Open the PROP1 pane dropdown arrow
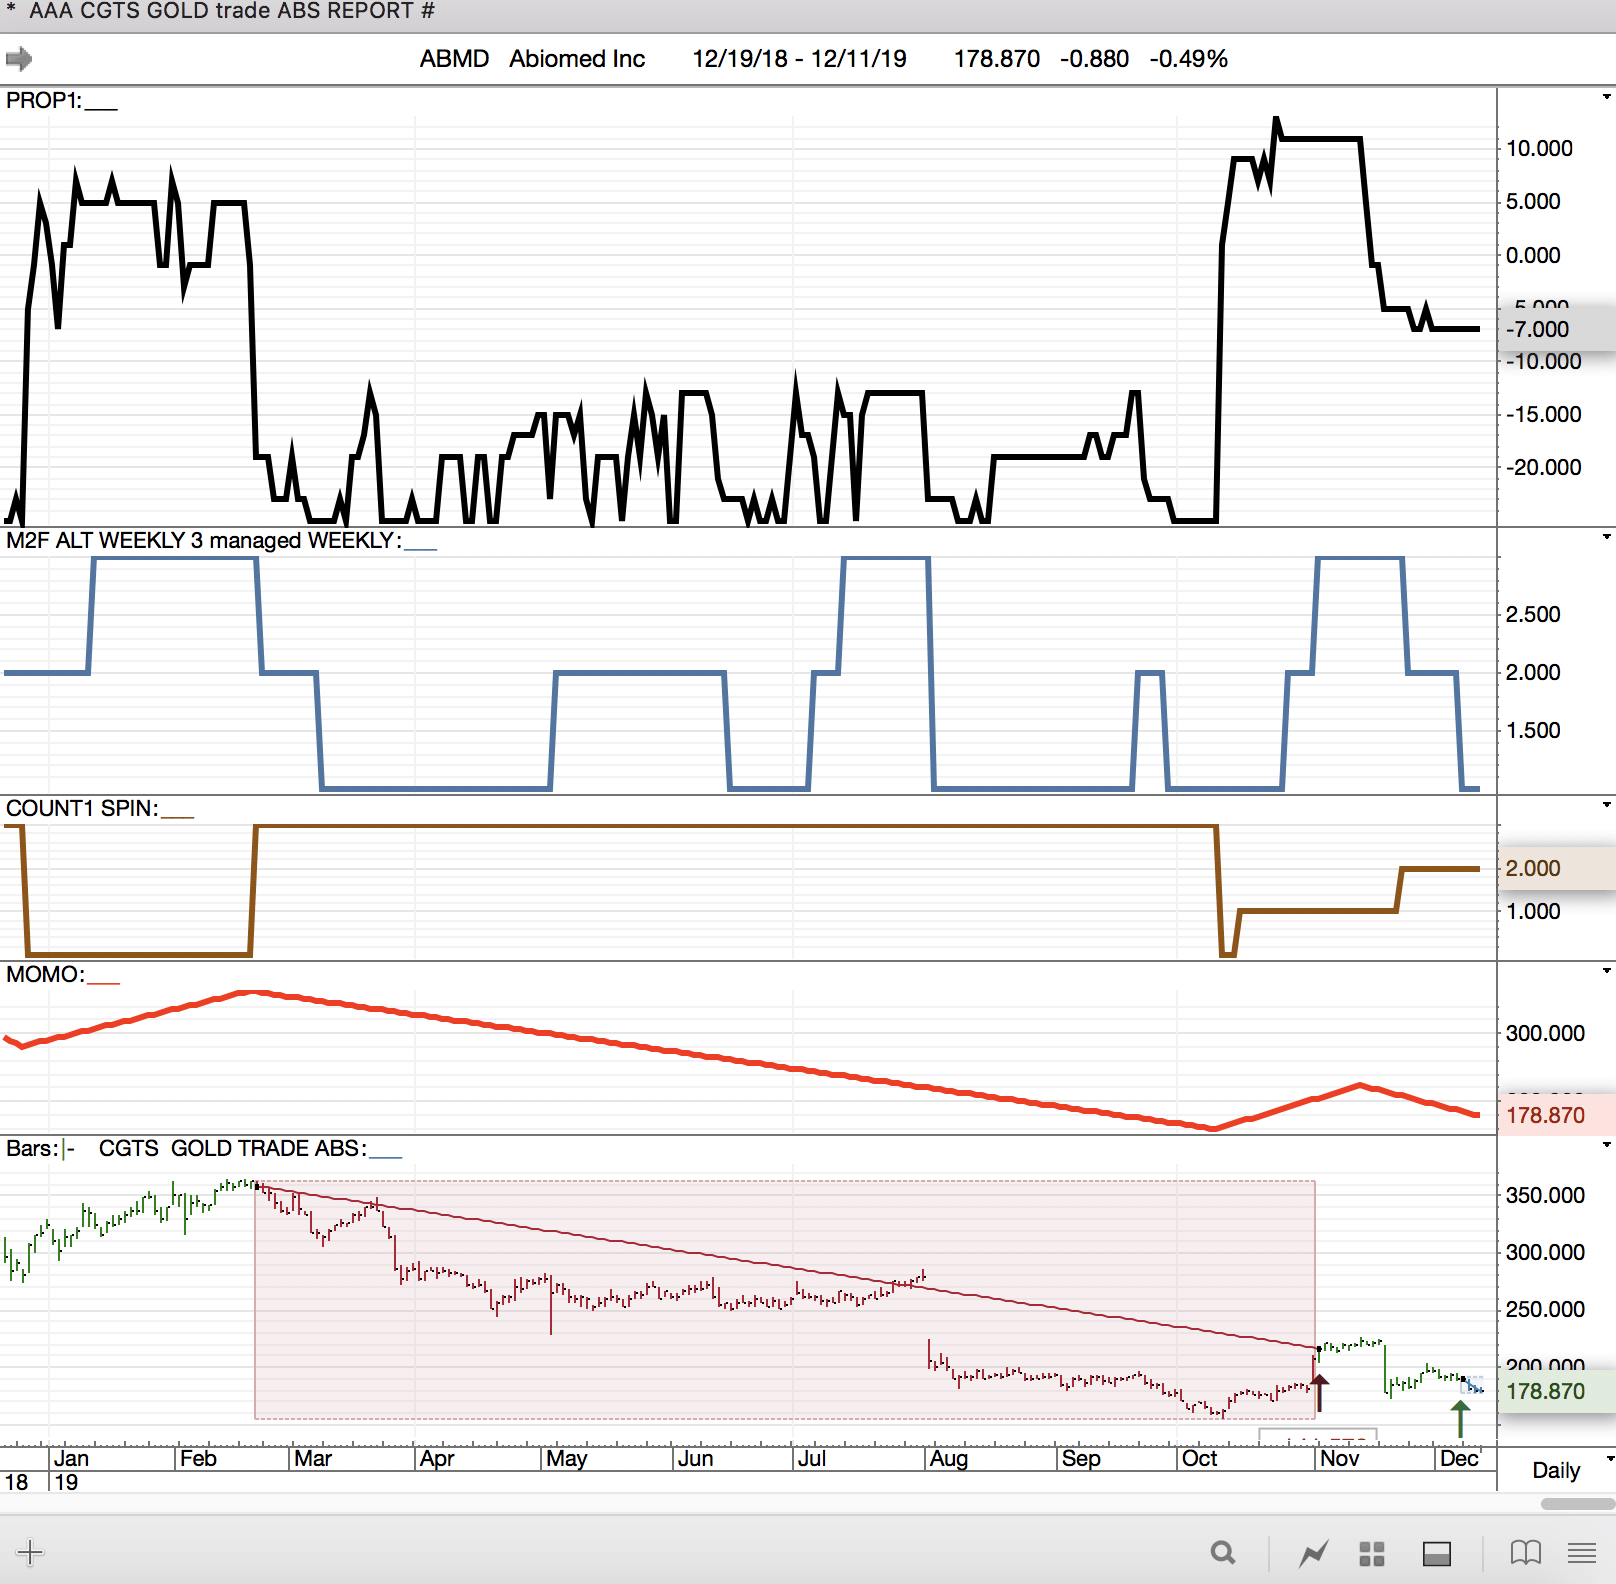1616x1584 pixels. [x=1607, y=97]
